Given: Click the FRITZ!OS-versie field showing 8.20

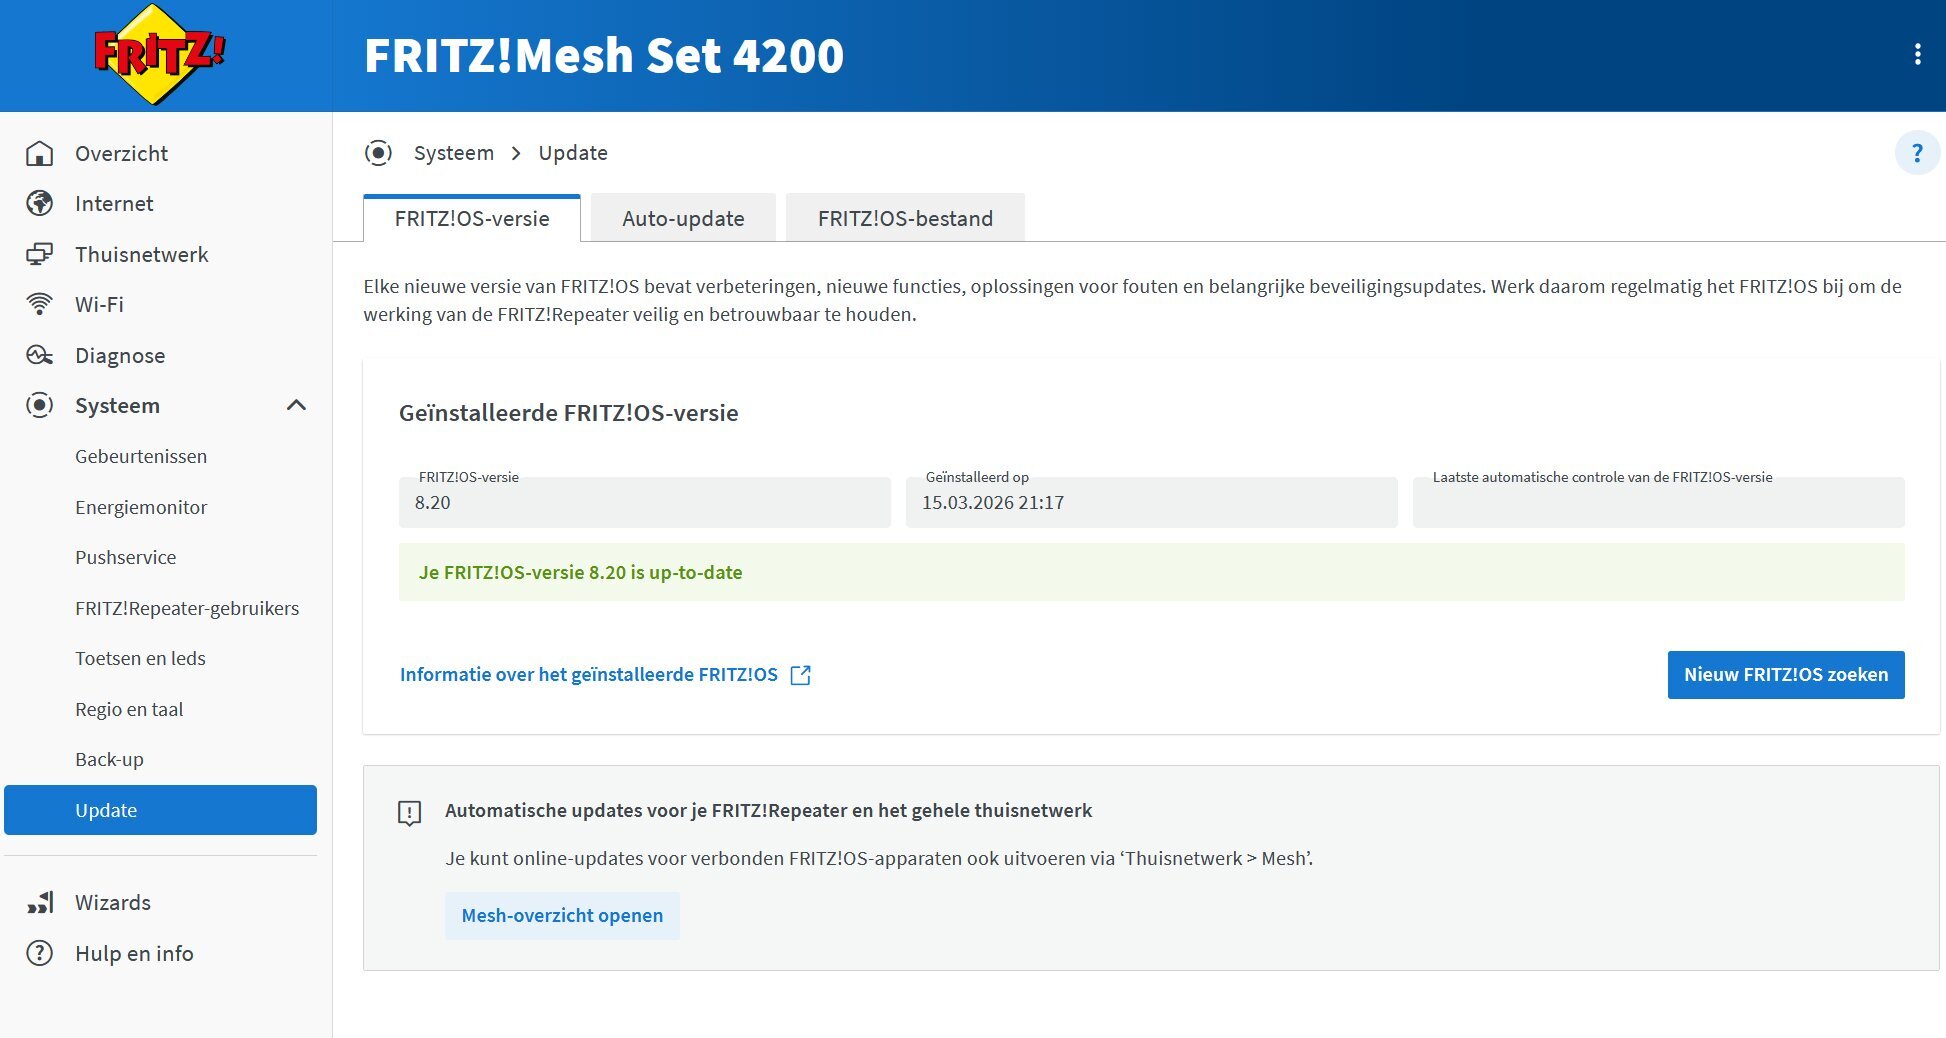Looking at the screenshot, I should click(644, 502).
